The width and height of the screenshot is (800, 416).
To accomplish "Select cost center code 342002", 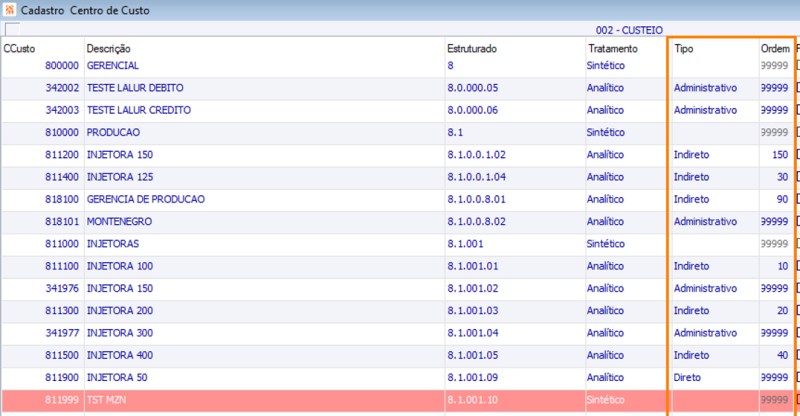I will 62,88.
